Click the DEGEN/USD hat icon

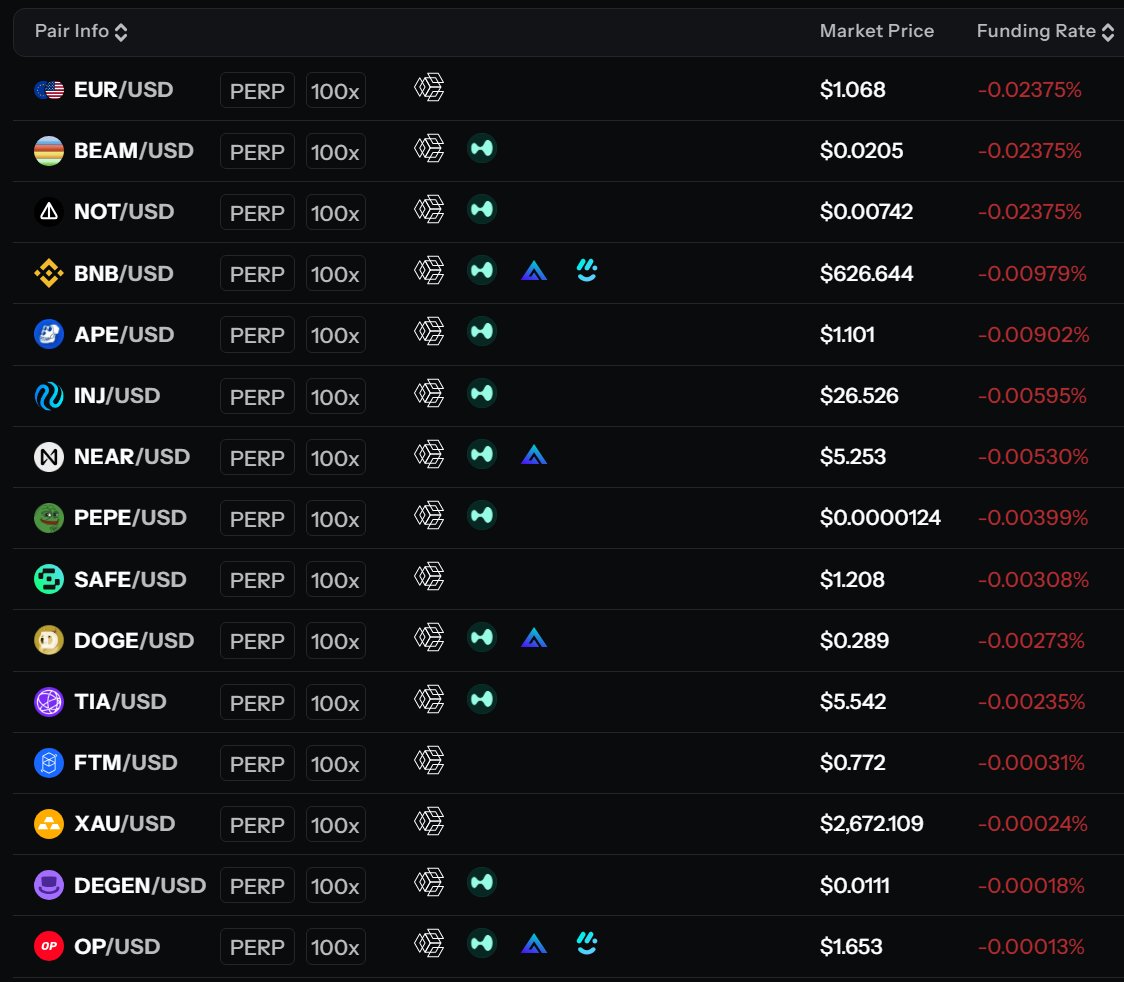49,885
